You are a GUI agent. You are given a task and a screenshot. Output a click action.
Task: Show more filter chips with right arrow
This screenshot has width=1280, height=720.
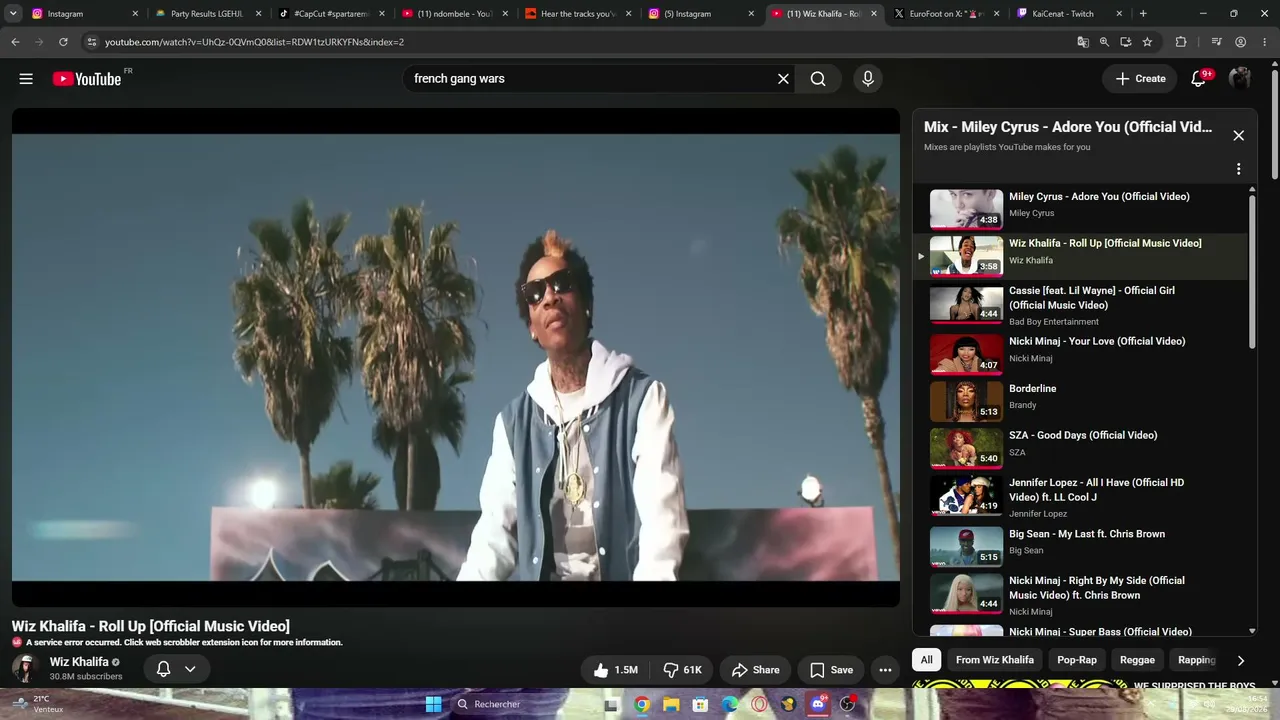[x=1241, y=660]
